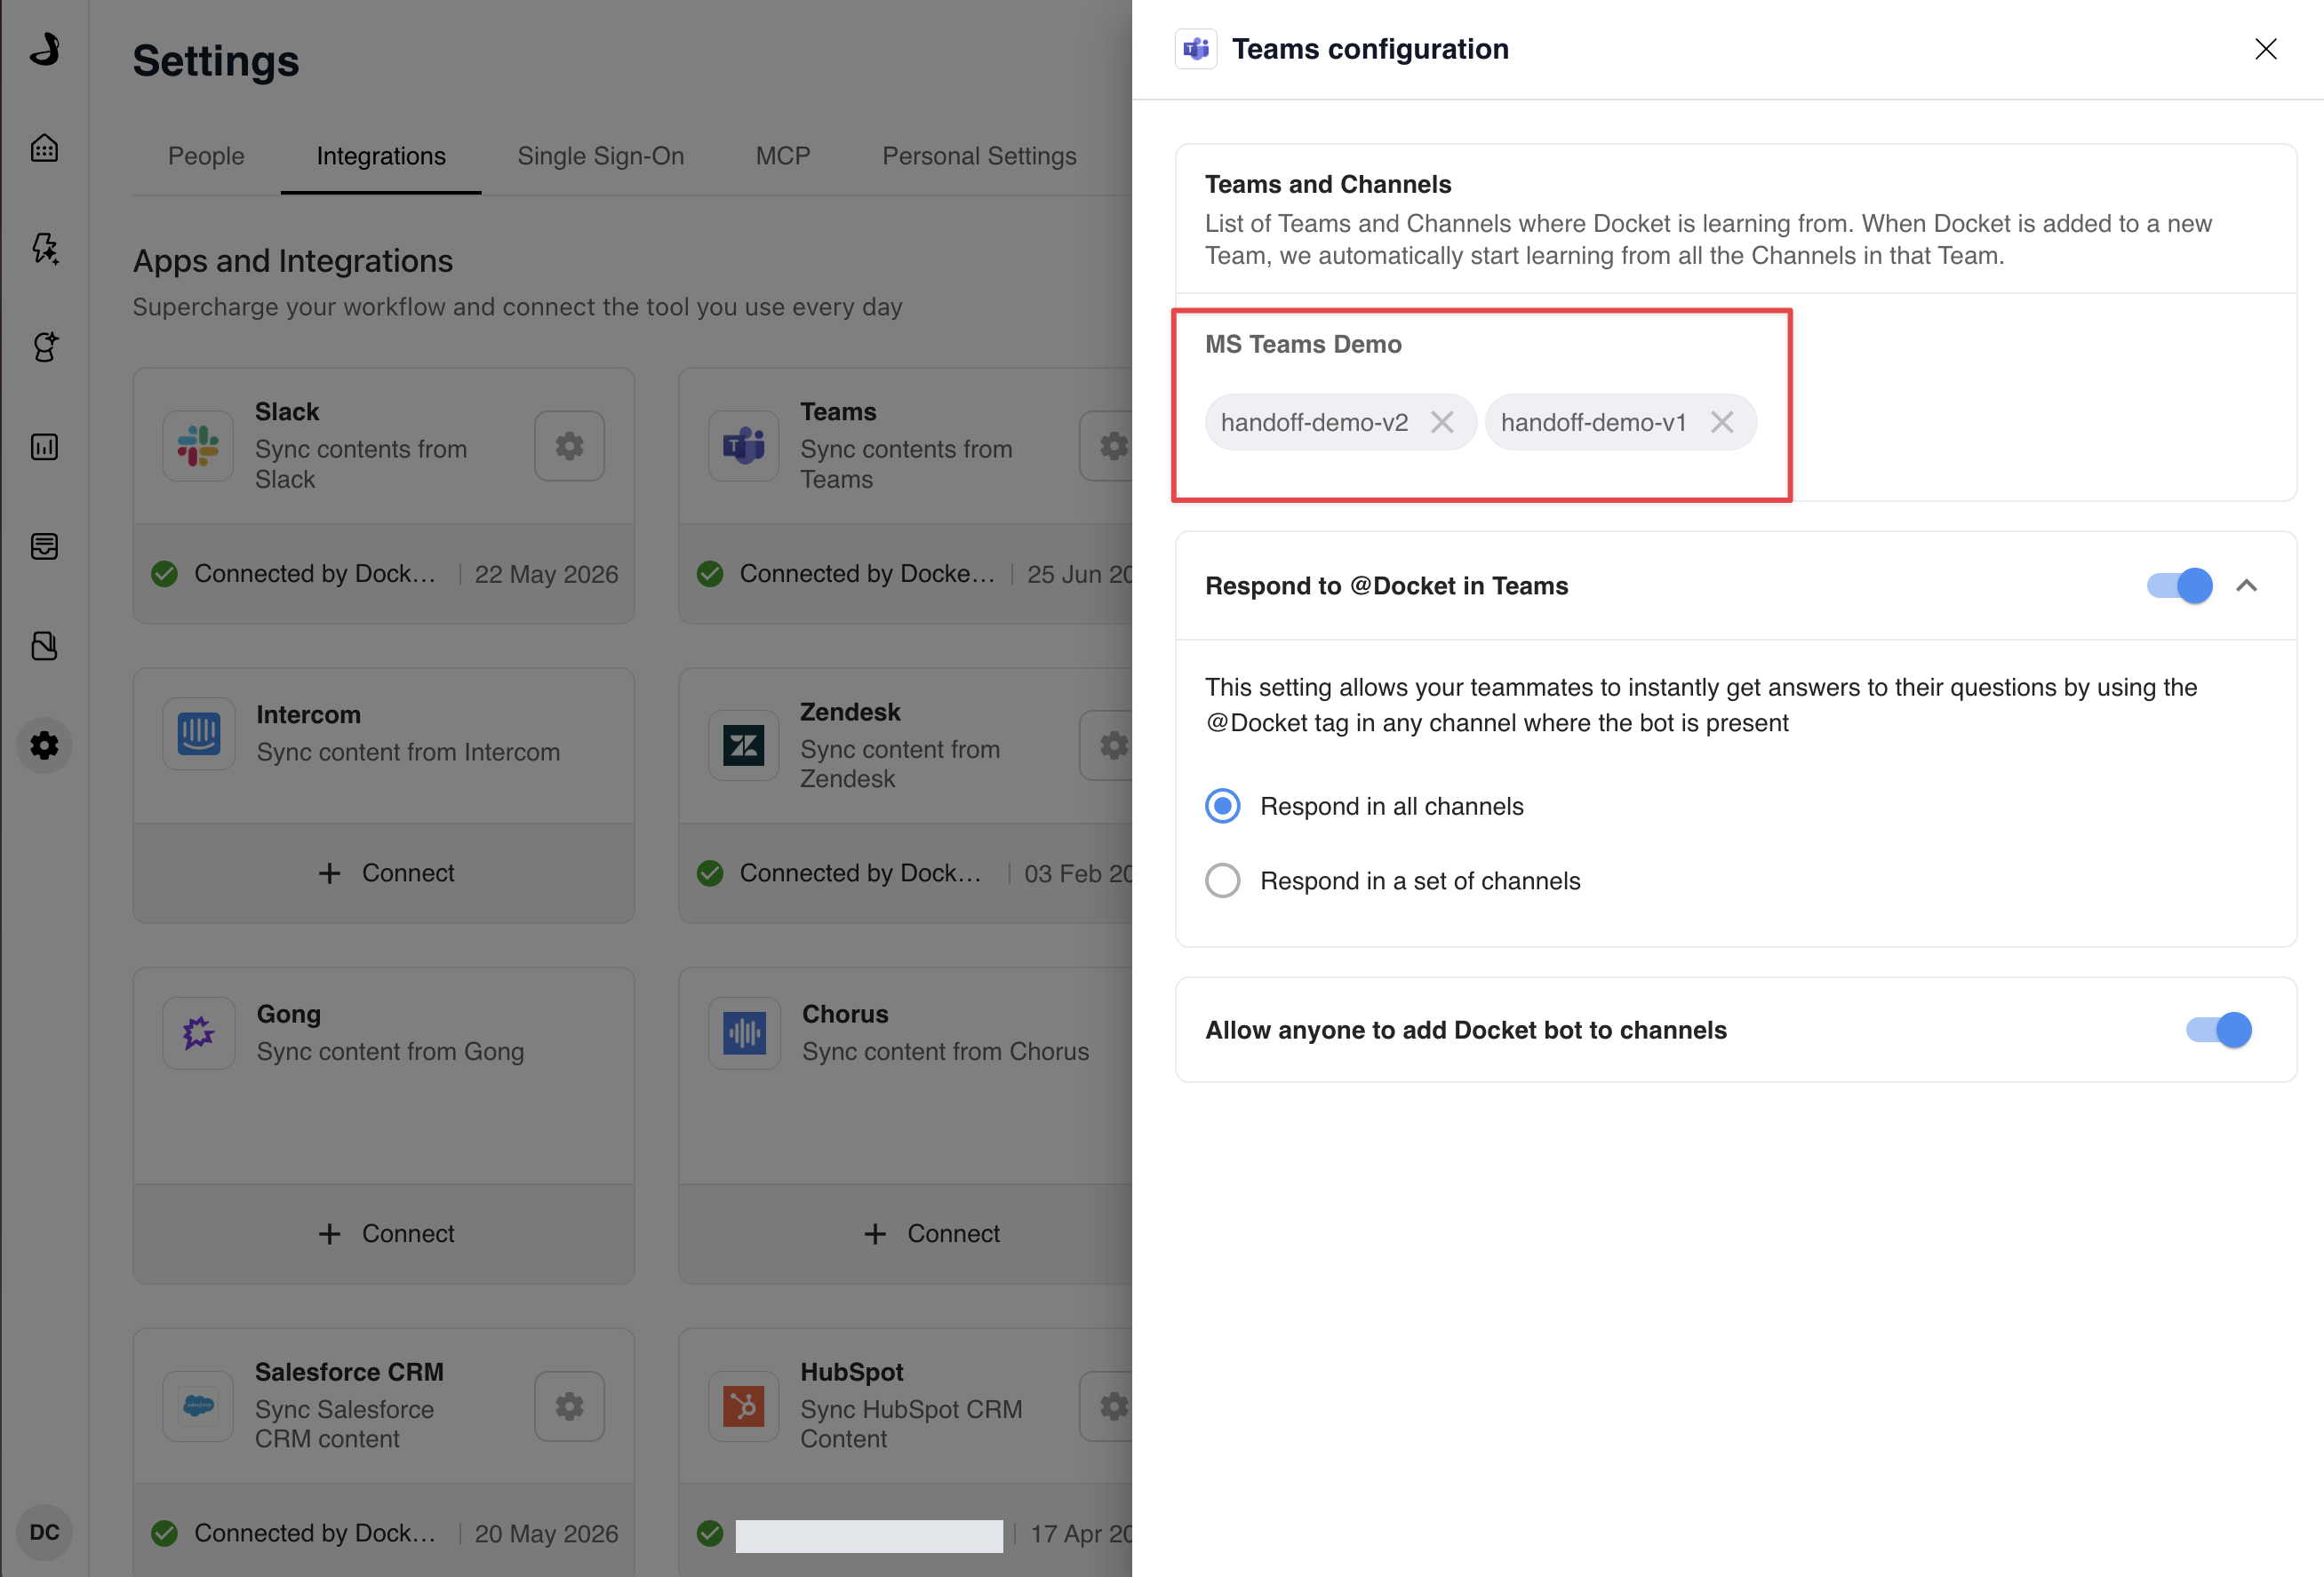This screenshot has height=1577, width=2324.
Task: Select Respond in a set of channels
Action: (1222, 880)
